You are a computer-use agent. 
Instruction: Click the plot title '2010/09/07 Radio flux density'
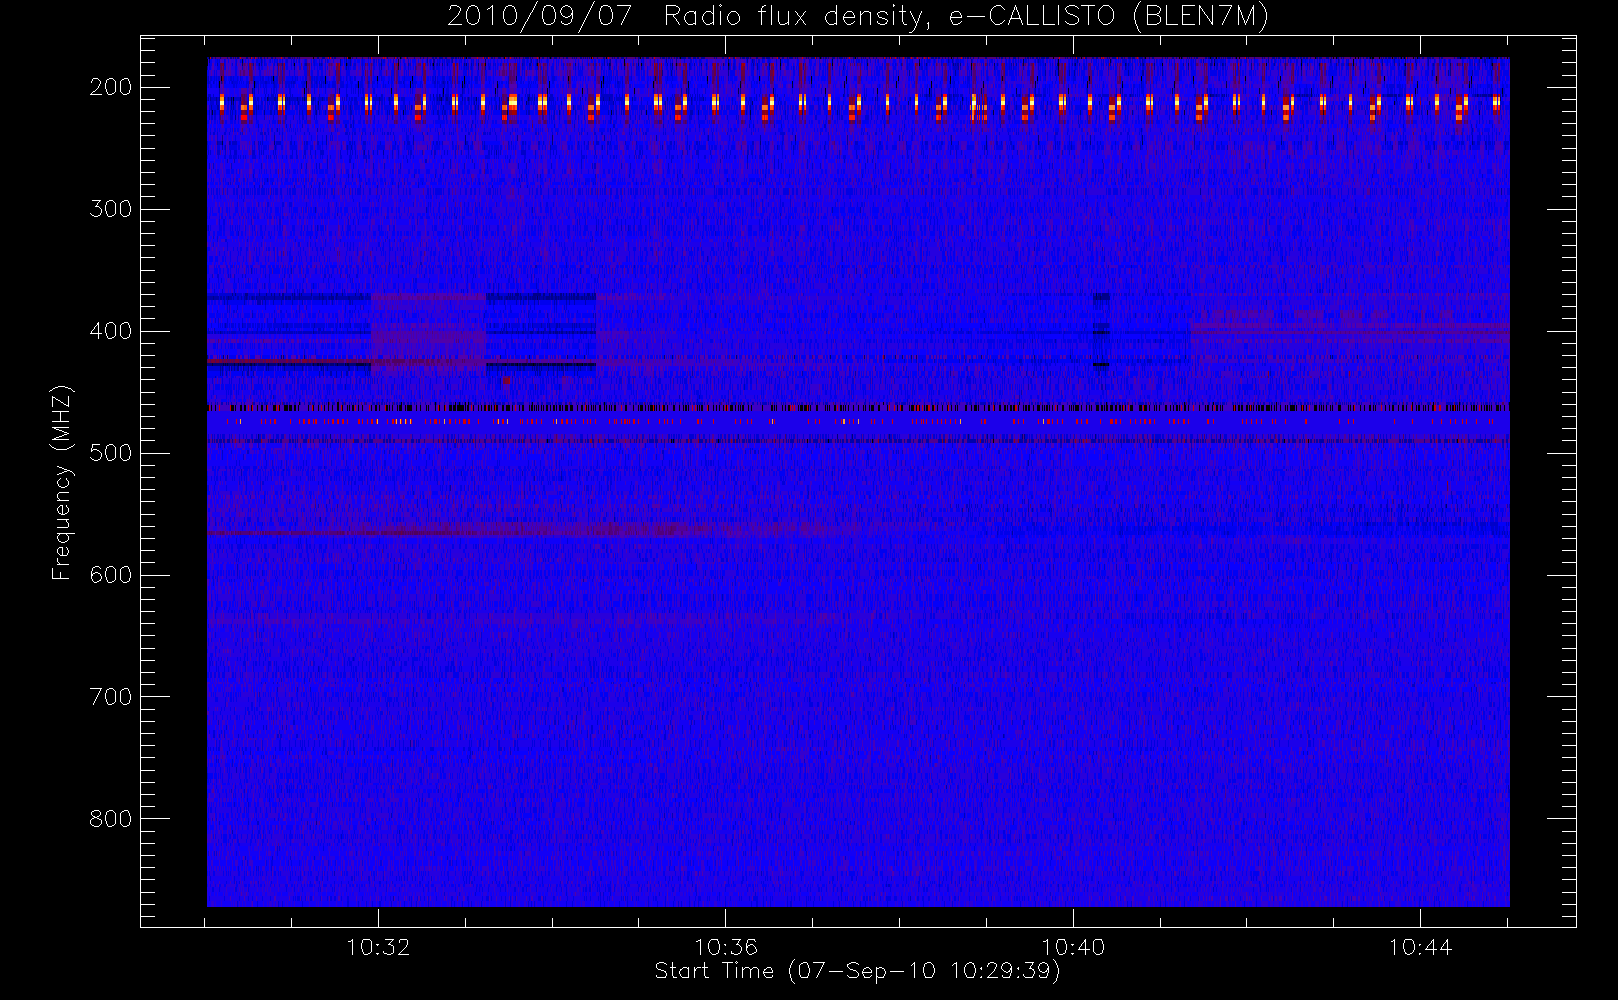tap(858, 16)
